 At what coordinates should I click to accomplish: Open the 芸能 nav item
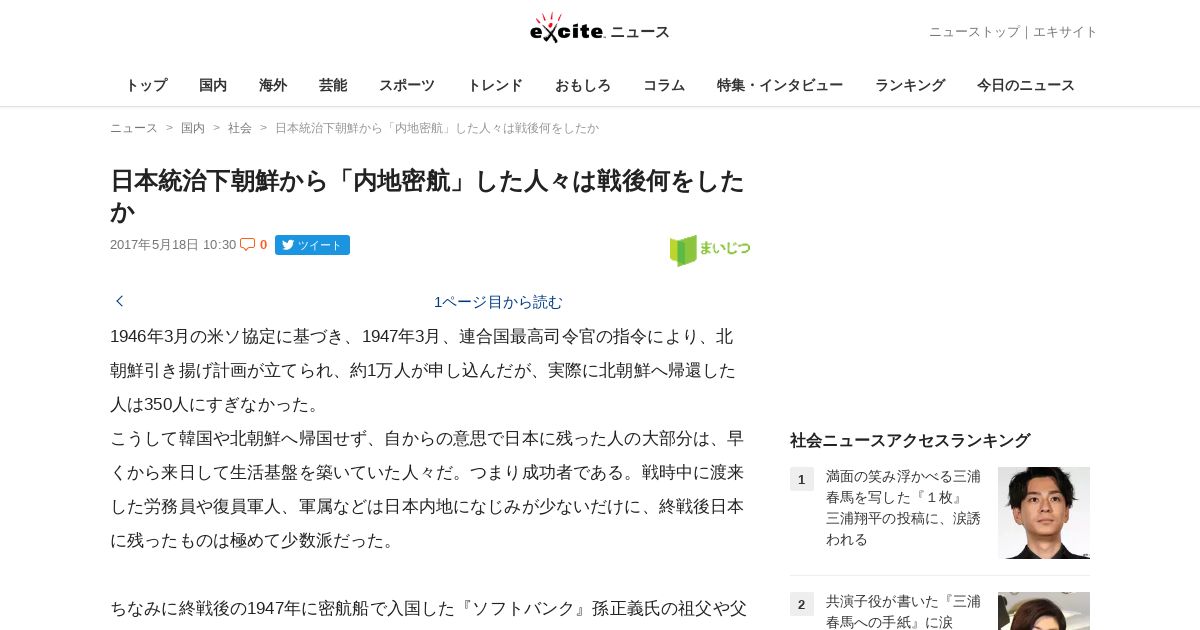tap(333, 85)
